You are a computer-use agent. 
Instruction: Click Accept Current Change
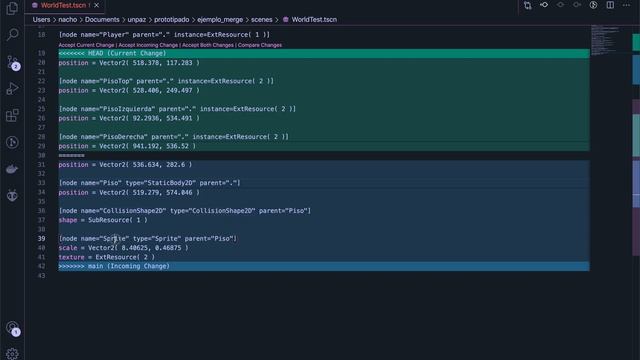86,45
